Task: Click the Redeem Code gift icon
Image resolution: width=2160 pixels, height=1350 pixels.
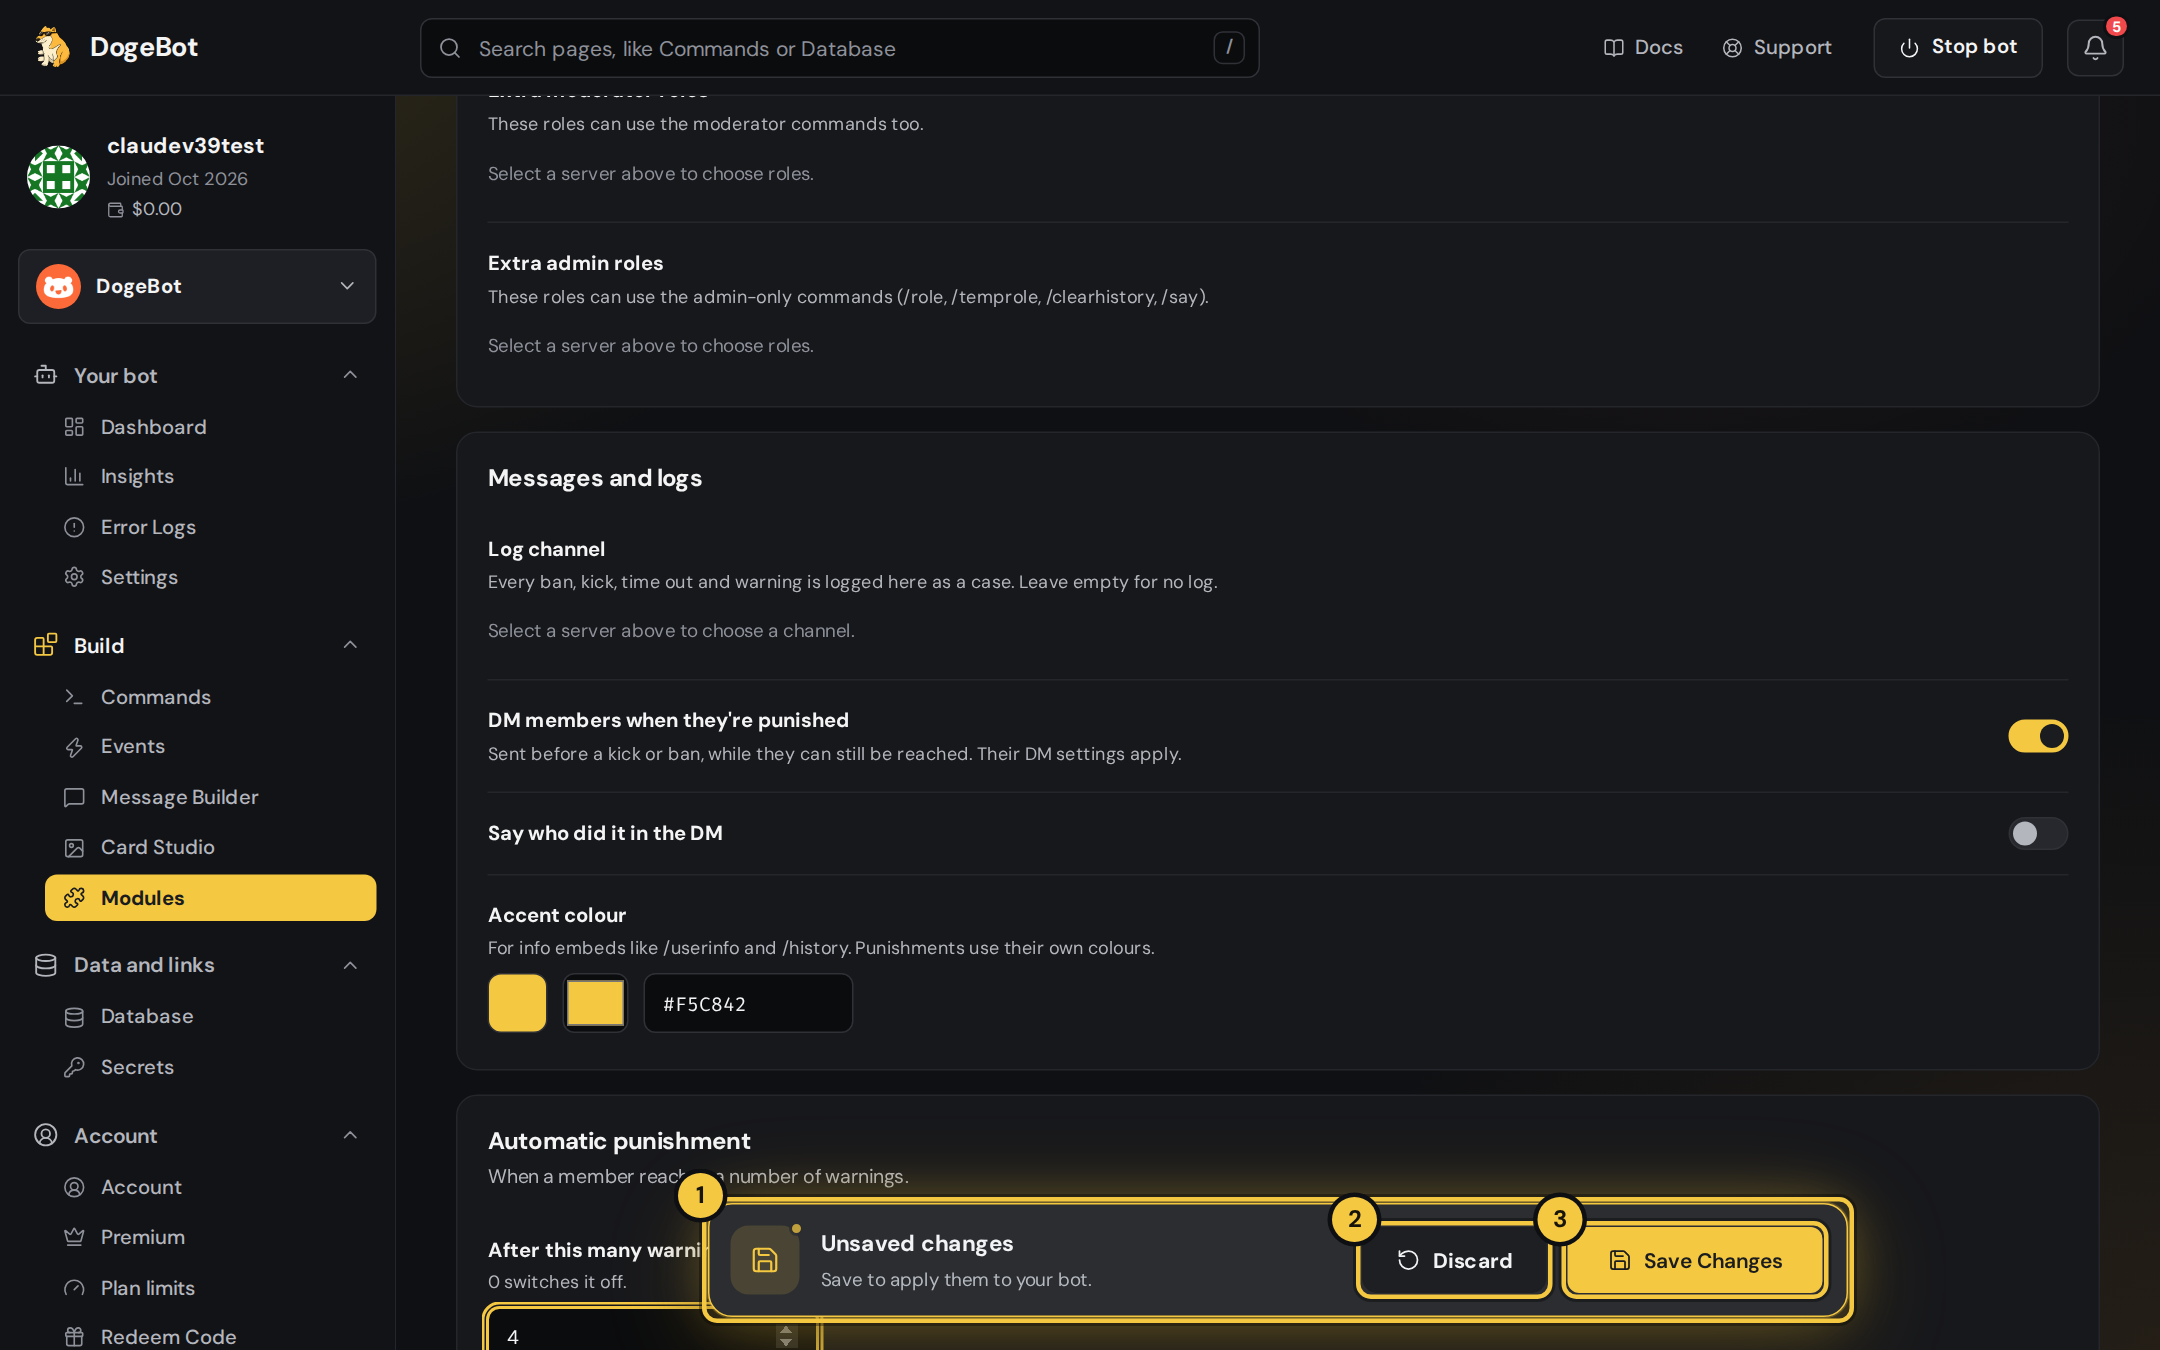Action: point(74,1337)
